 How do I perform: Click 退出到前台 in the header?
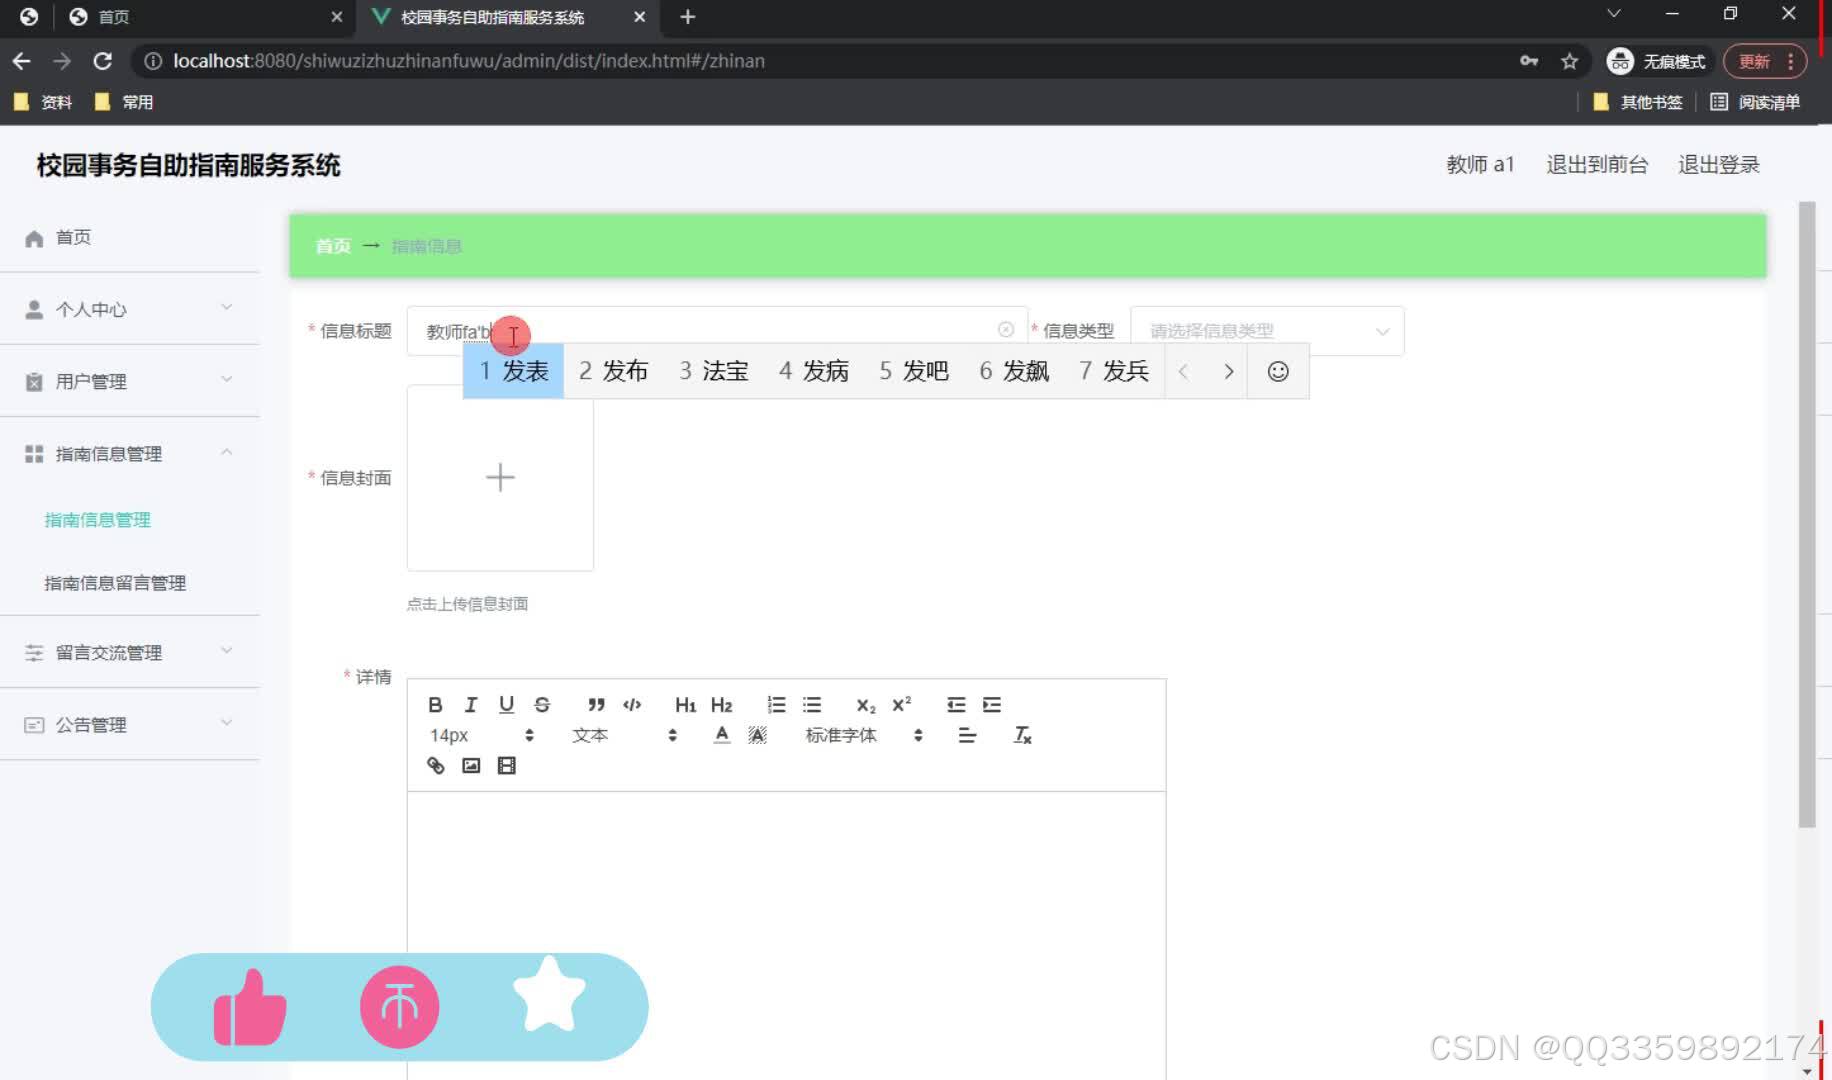click(1597, 164)
